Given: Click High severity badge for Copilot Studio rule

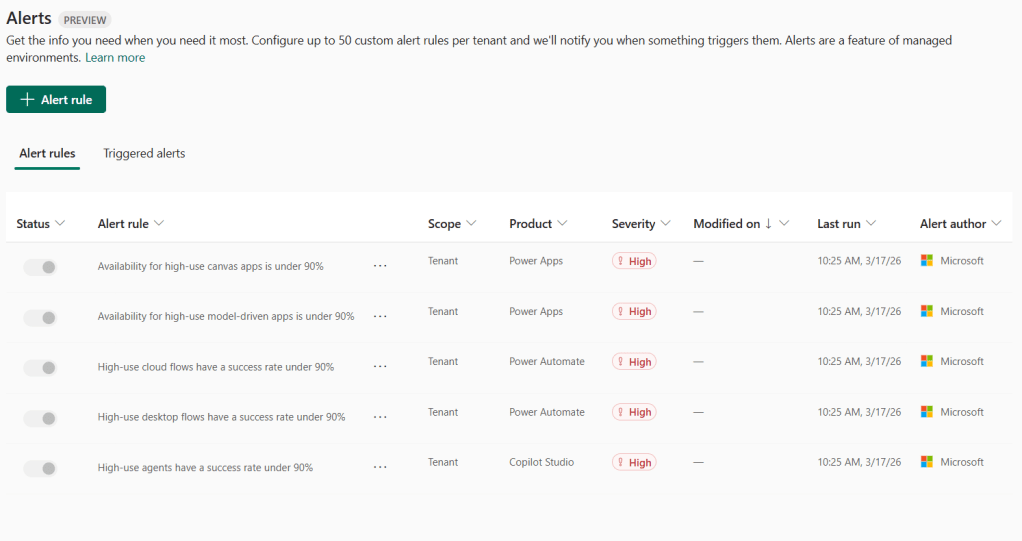Looking at the screenshot, I should tap(634, 463).
